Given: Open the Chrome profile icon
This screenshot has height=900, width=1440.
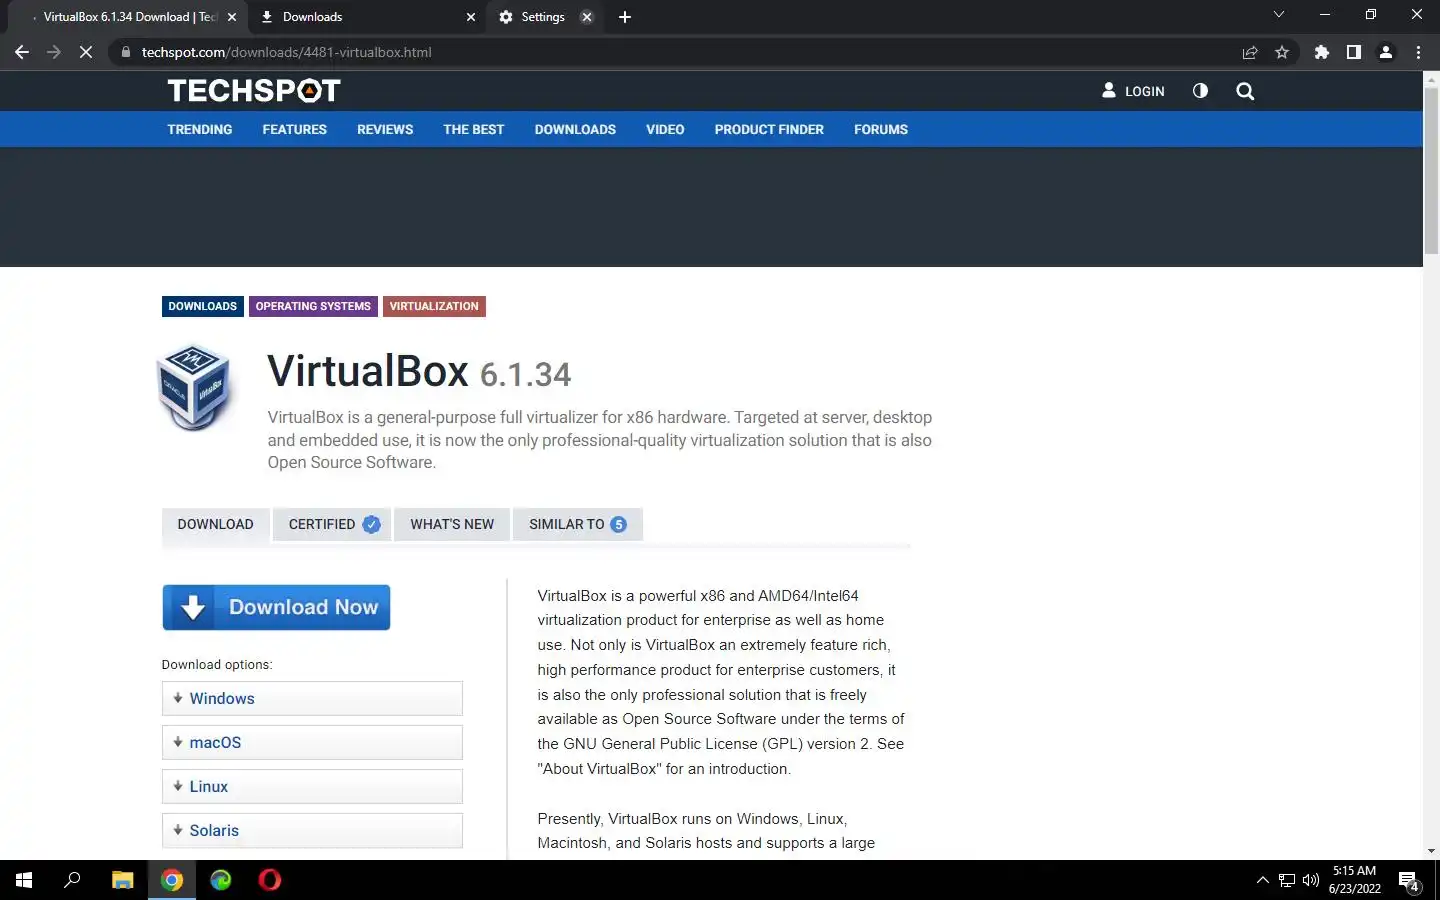Looking at the screenshot, I should coord(1386,52).
